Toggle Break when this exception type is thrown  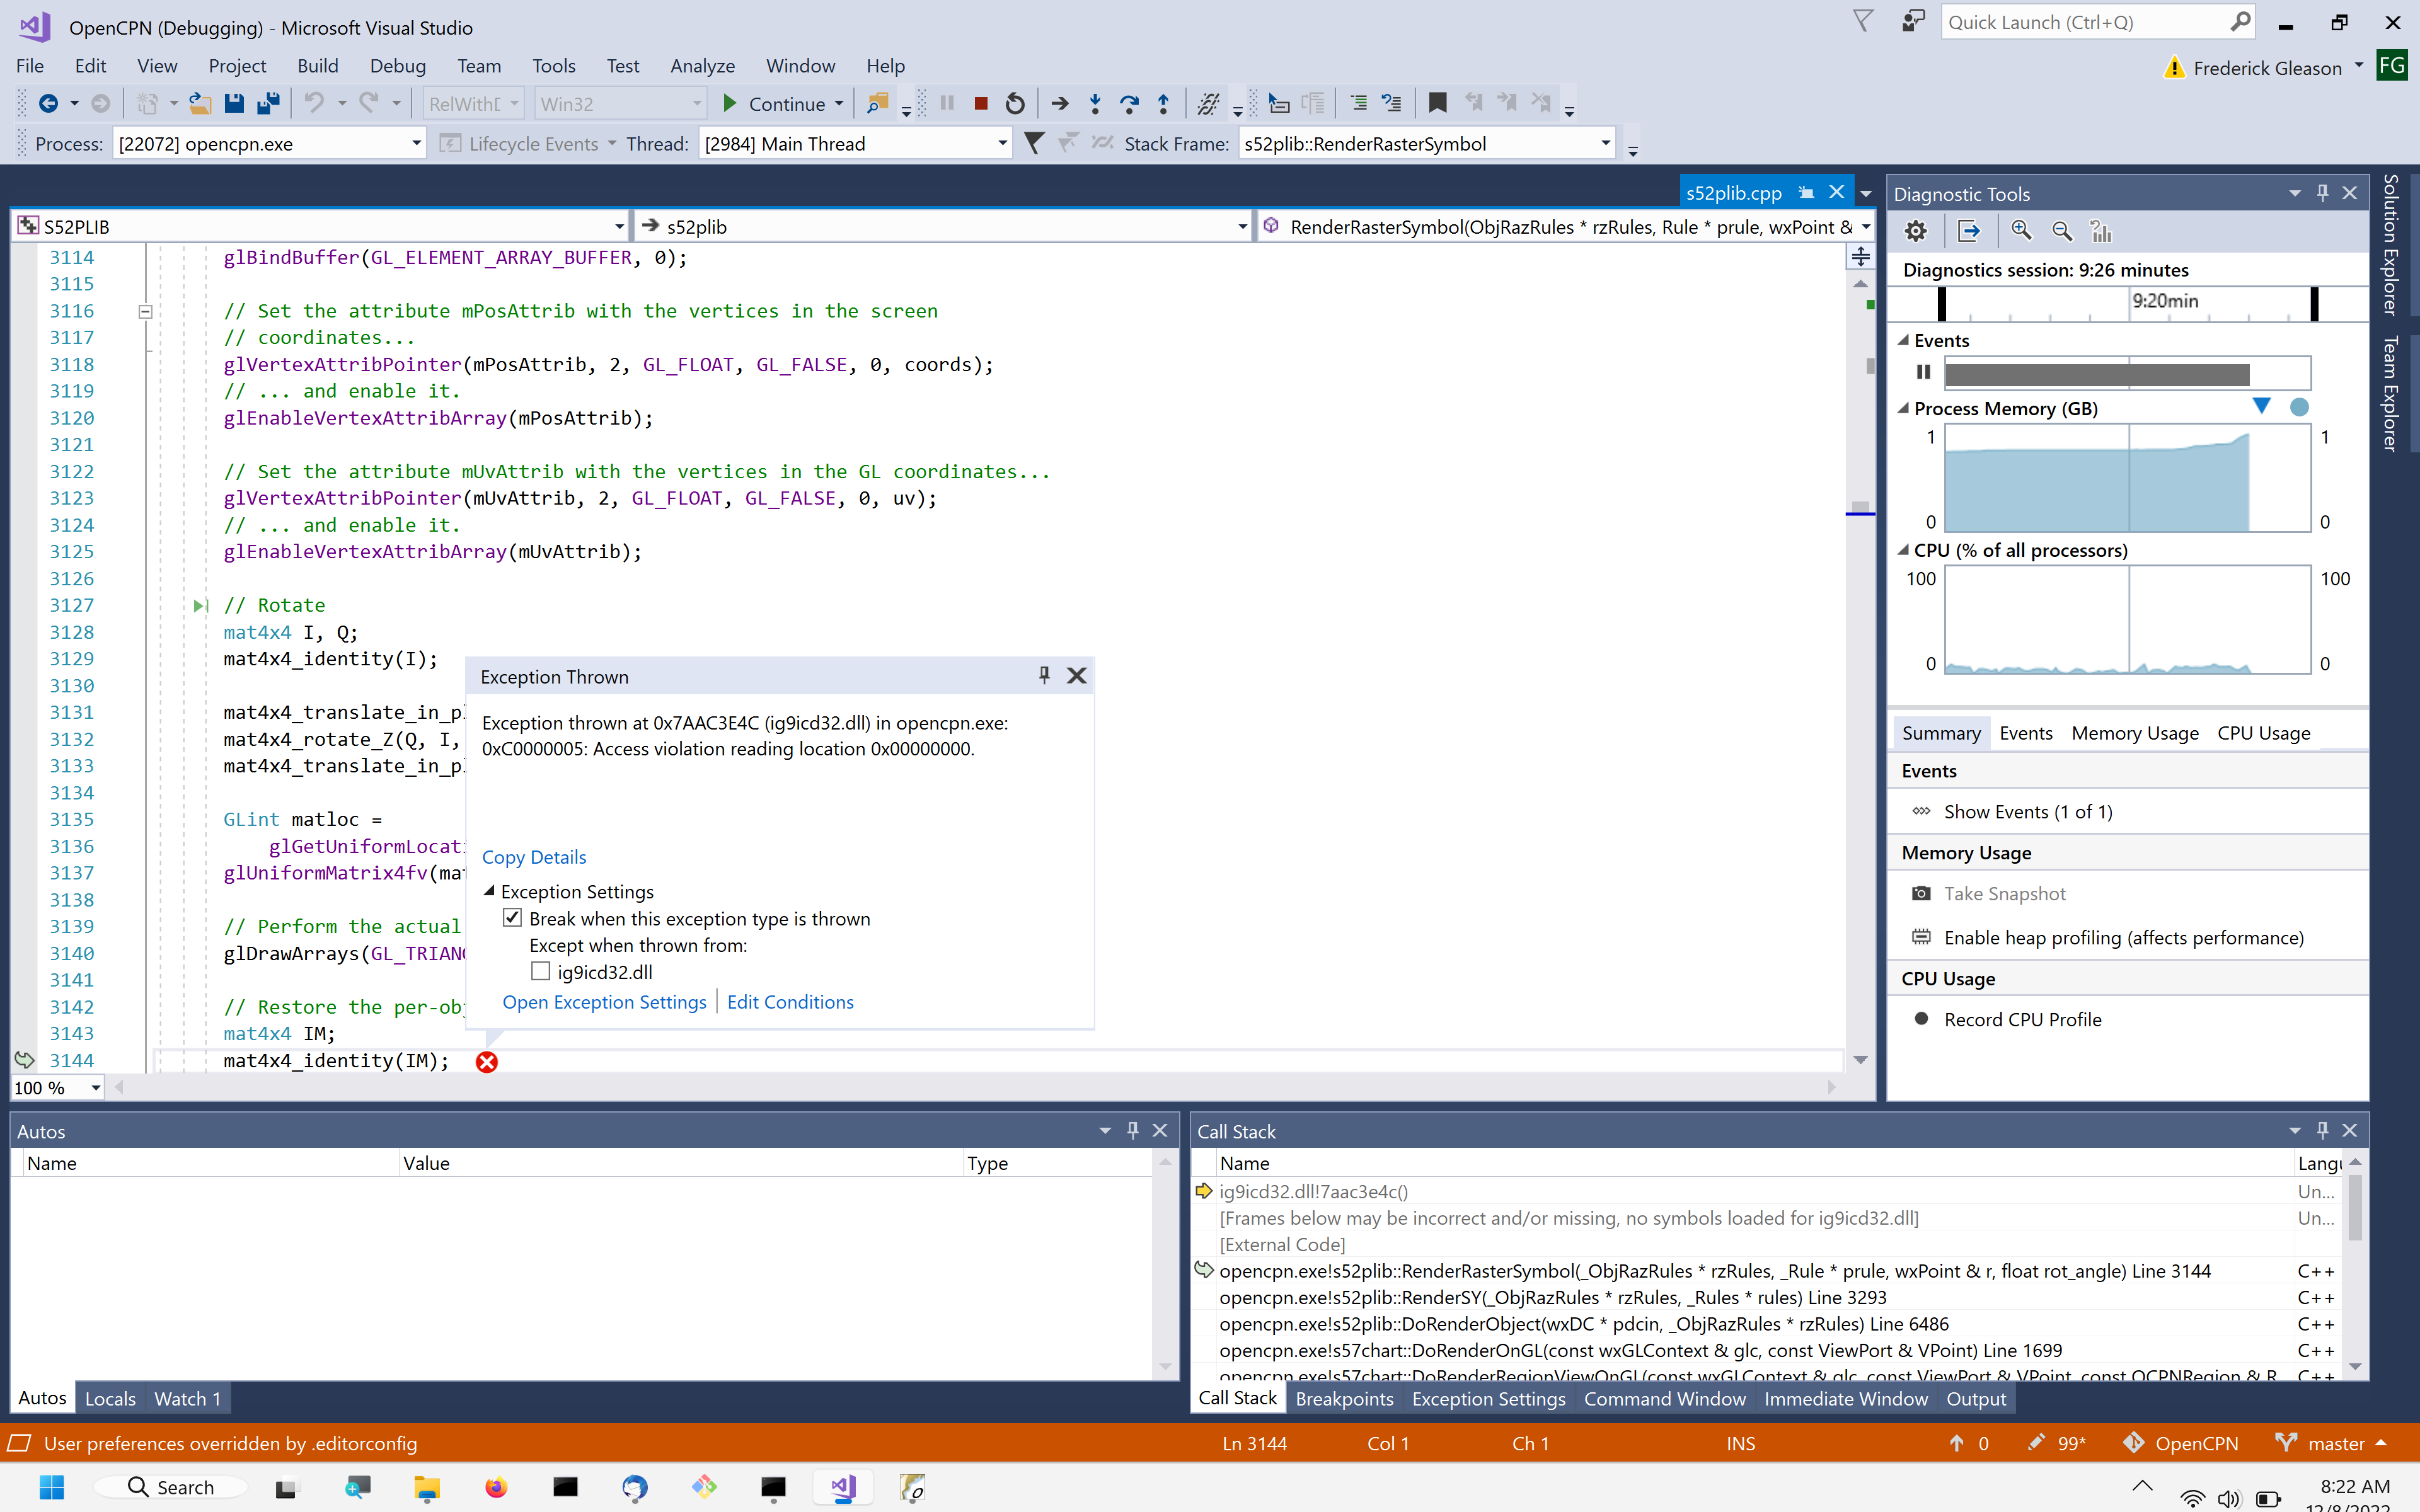[512, 918]
